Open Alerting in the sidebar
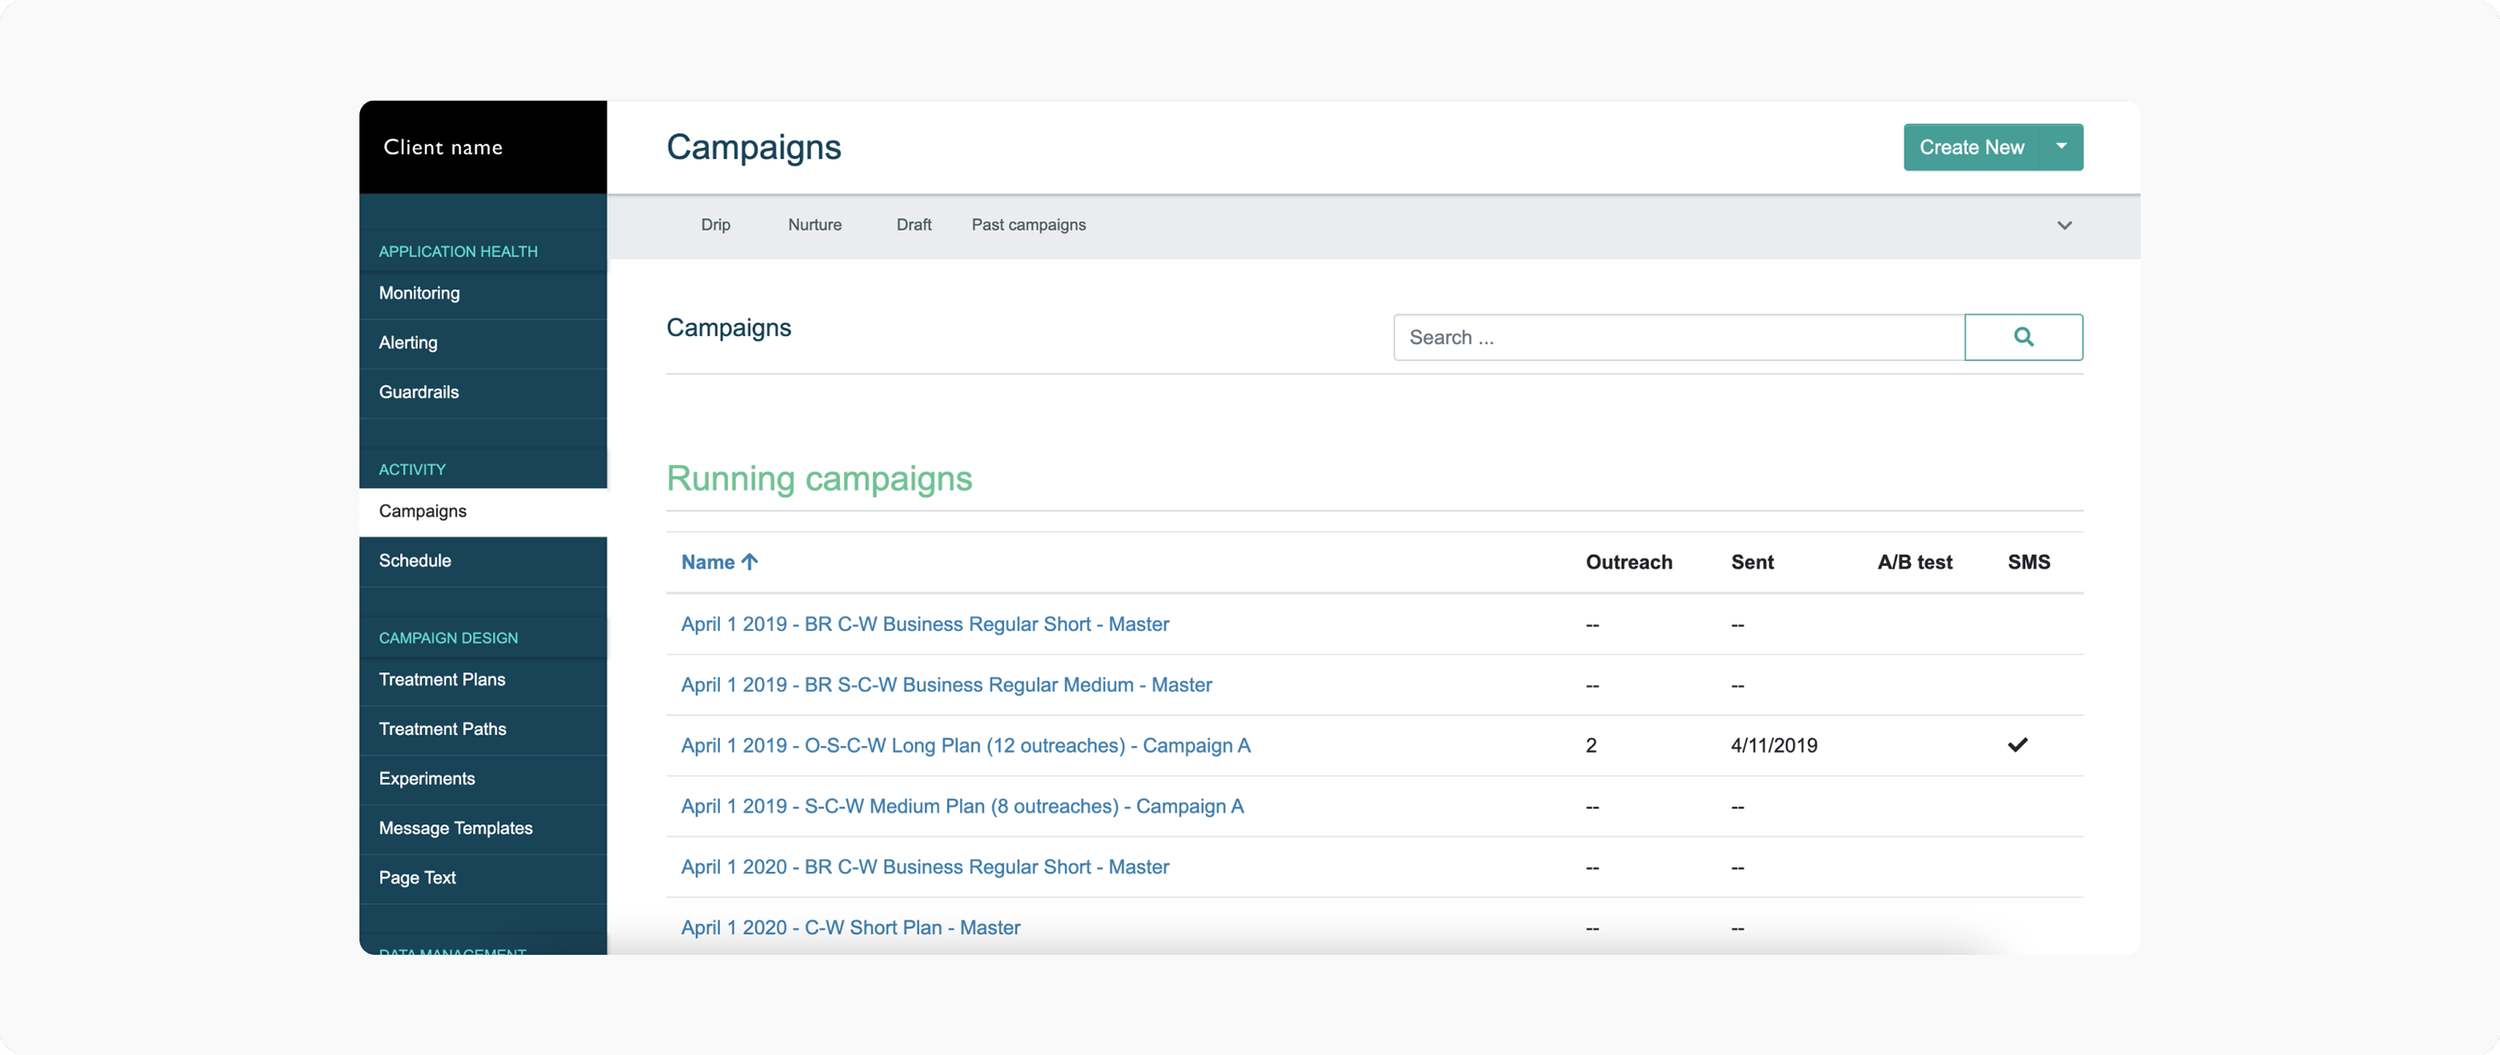The image size is (2500, 1055). coord(483,343)
